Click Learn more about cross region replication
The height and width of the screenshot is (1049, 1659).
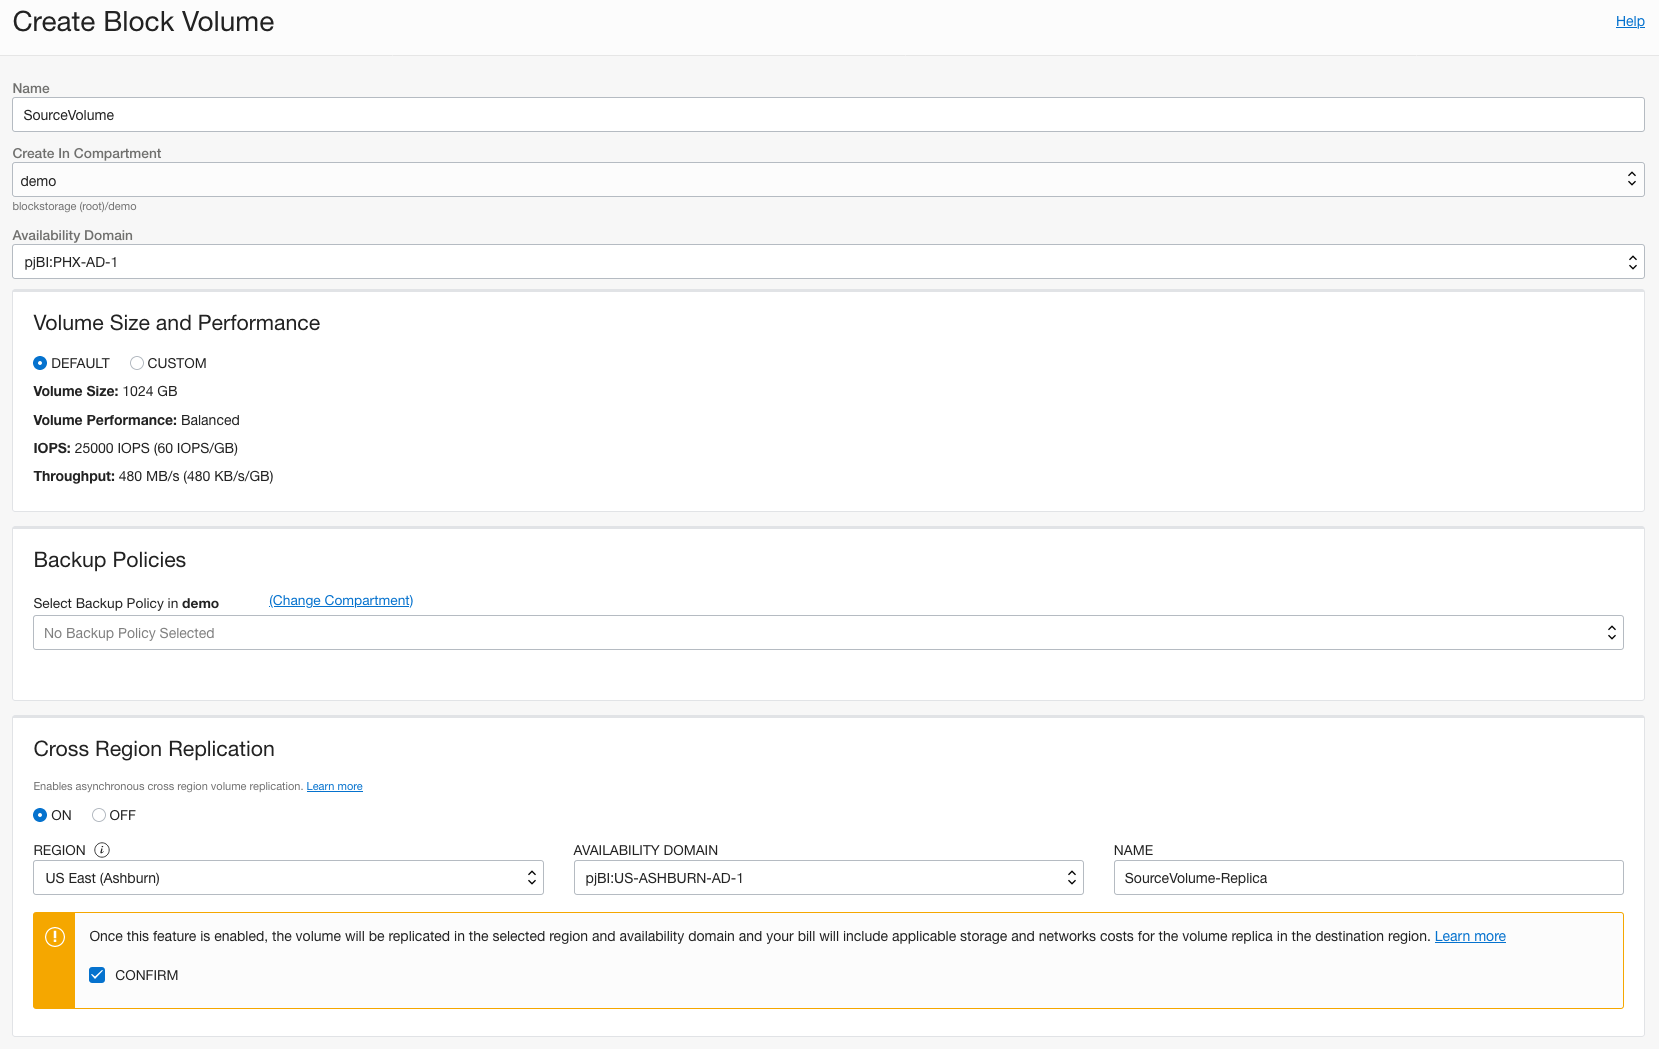coord(334,786)
